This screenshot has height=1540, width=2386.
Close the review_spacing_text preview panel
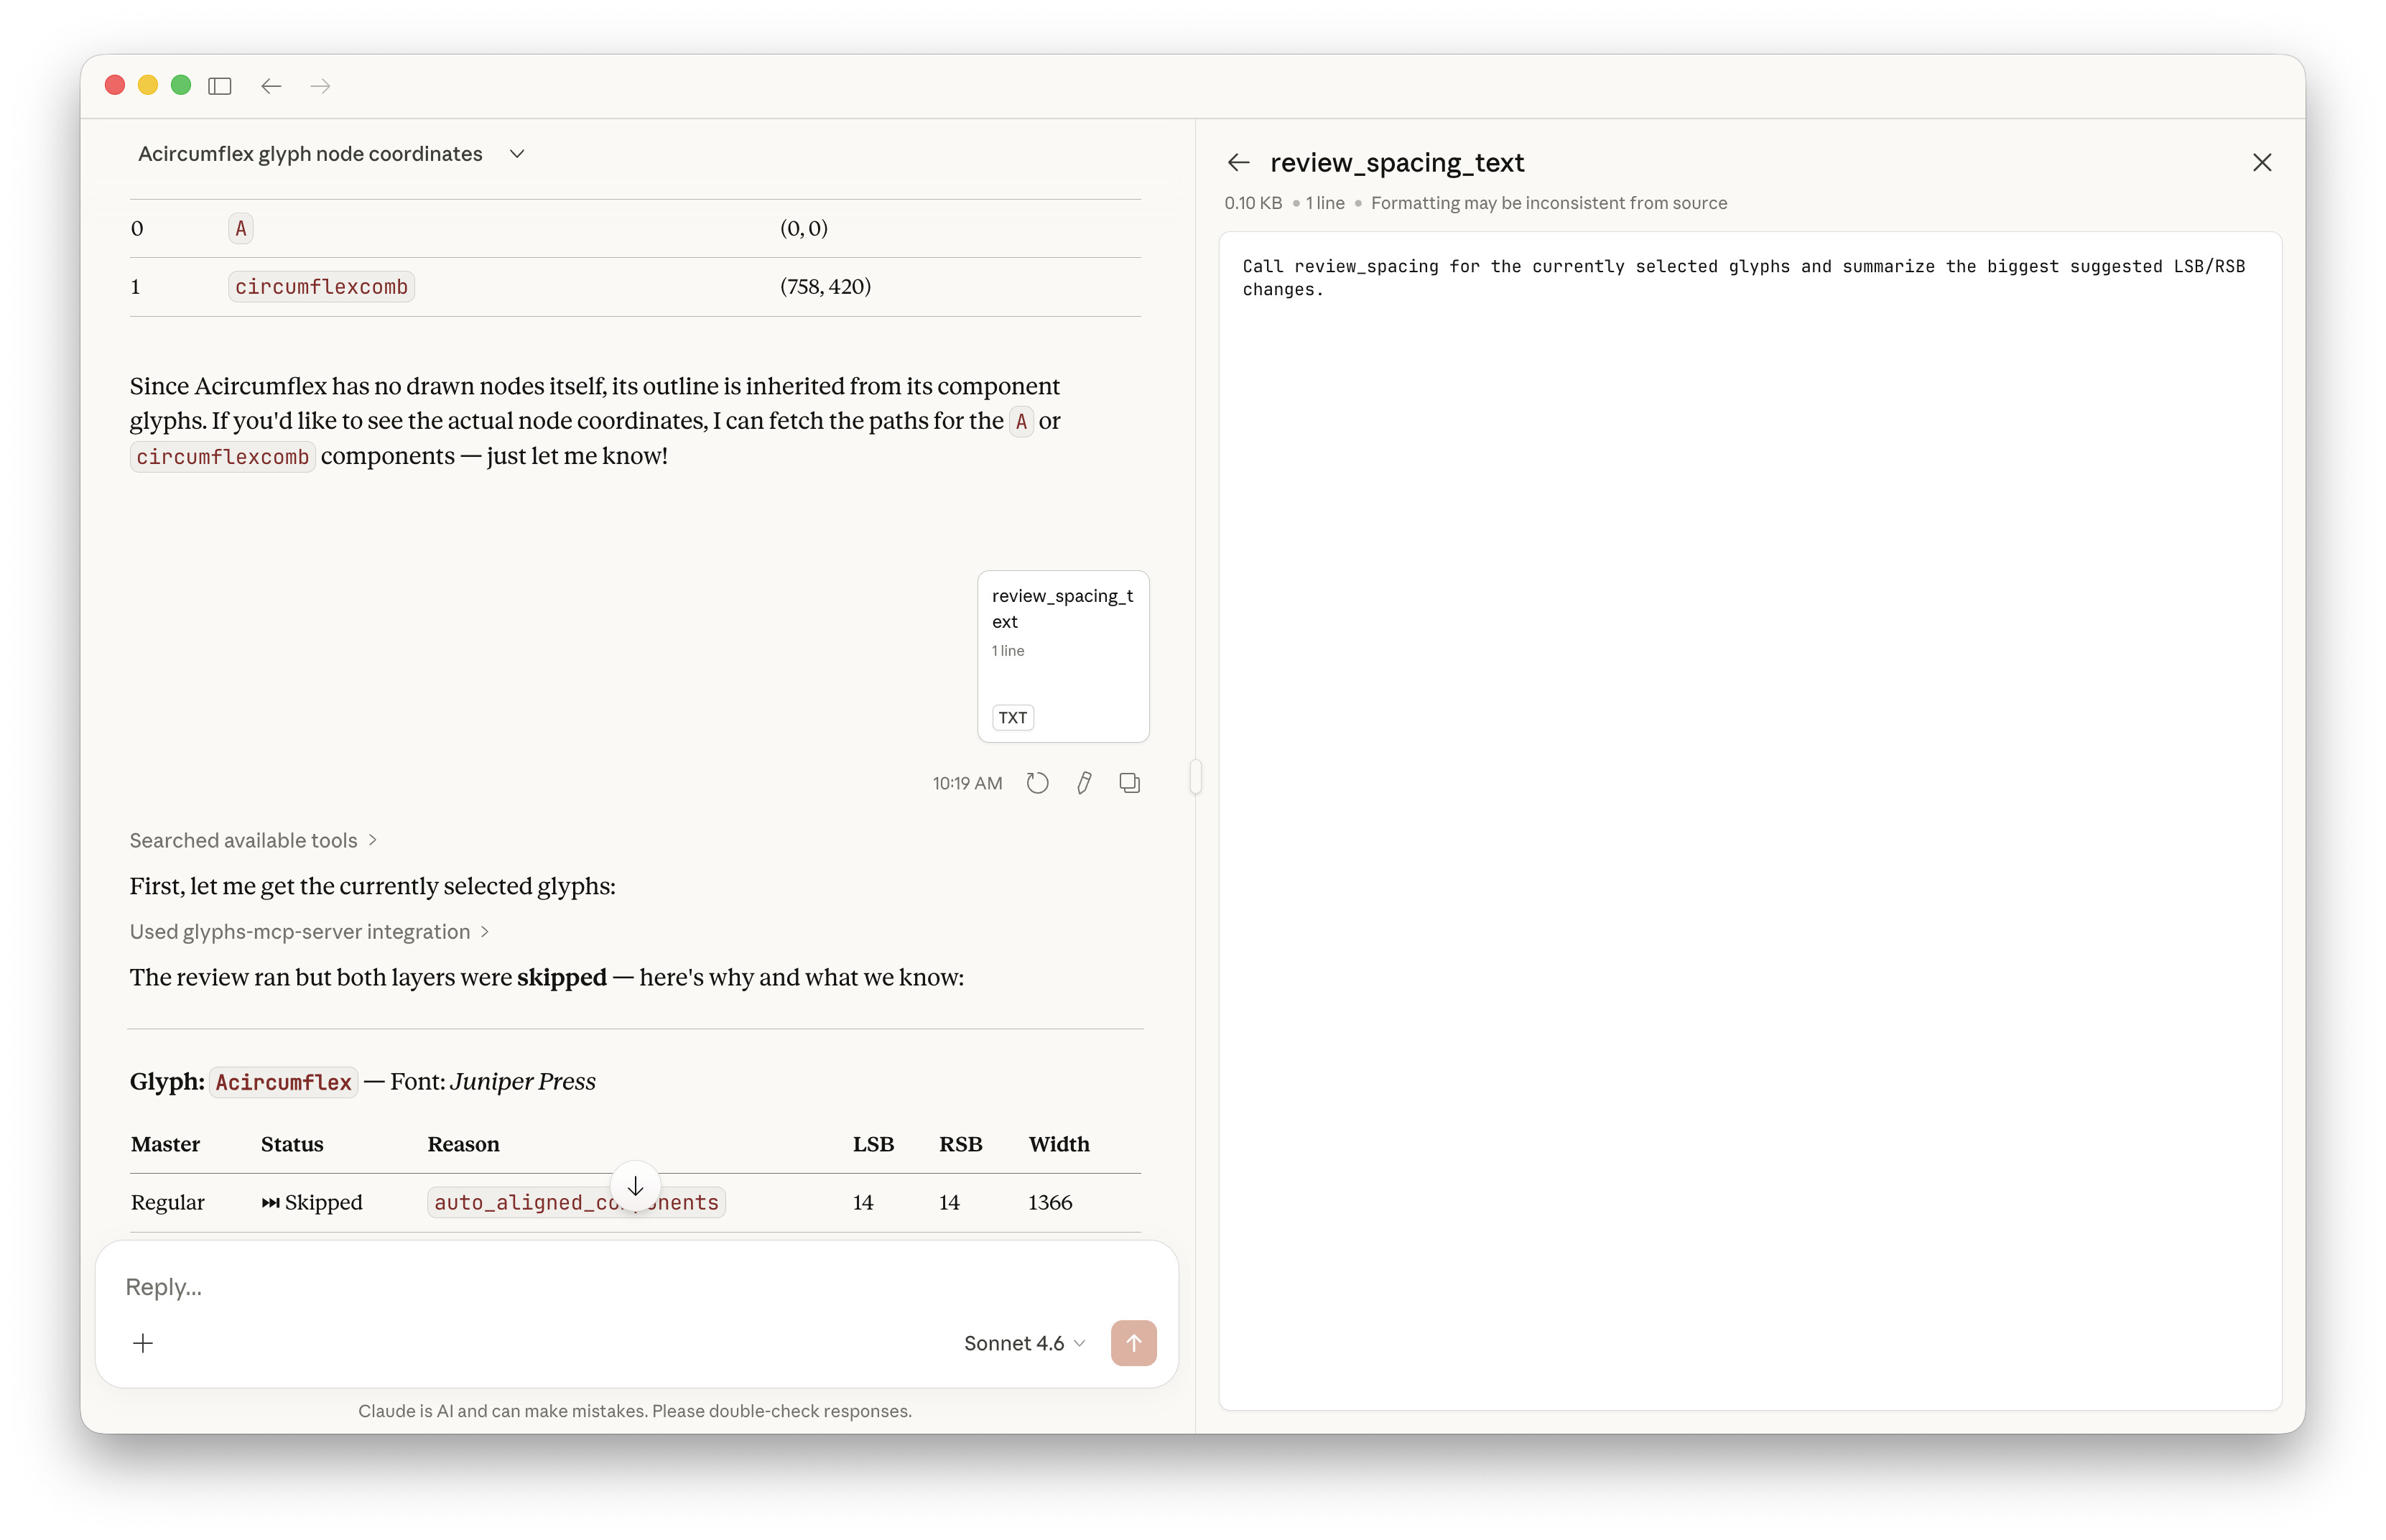[2262, 162]
